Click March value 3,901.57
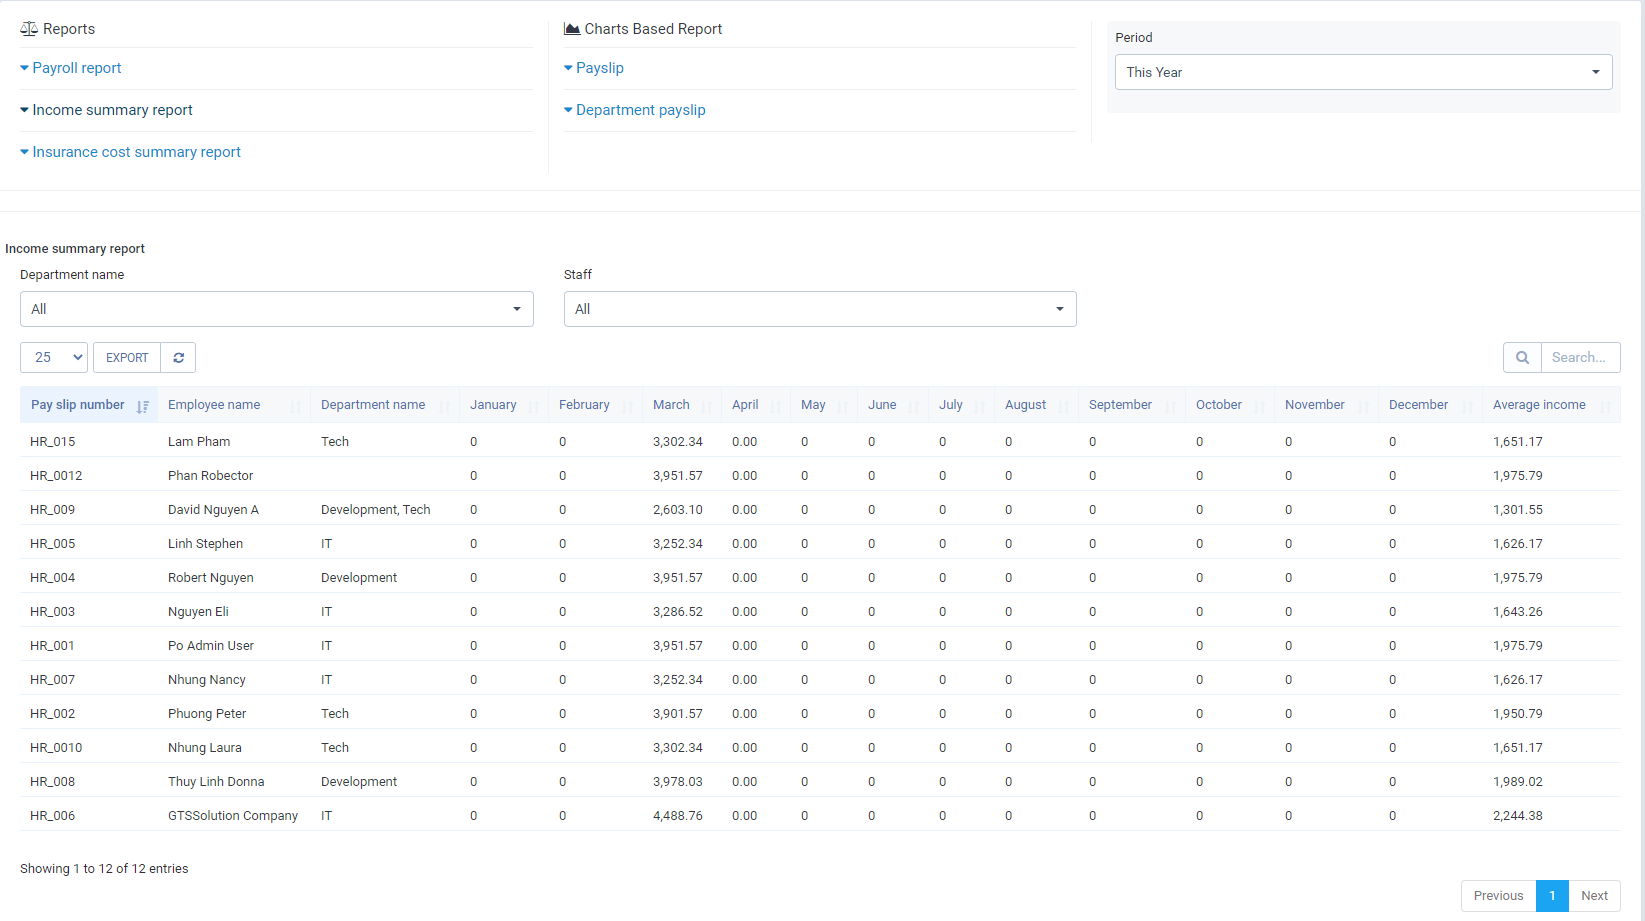 click(x=678, y=713)
